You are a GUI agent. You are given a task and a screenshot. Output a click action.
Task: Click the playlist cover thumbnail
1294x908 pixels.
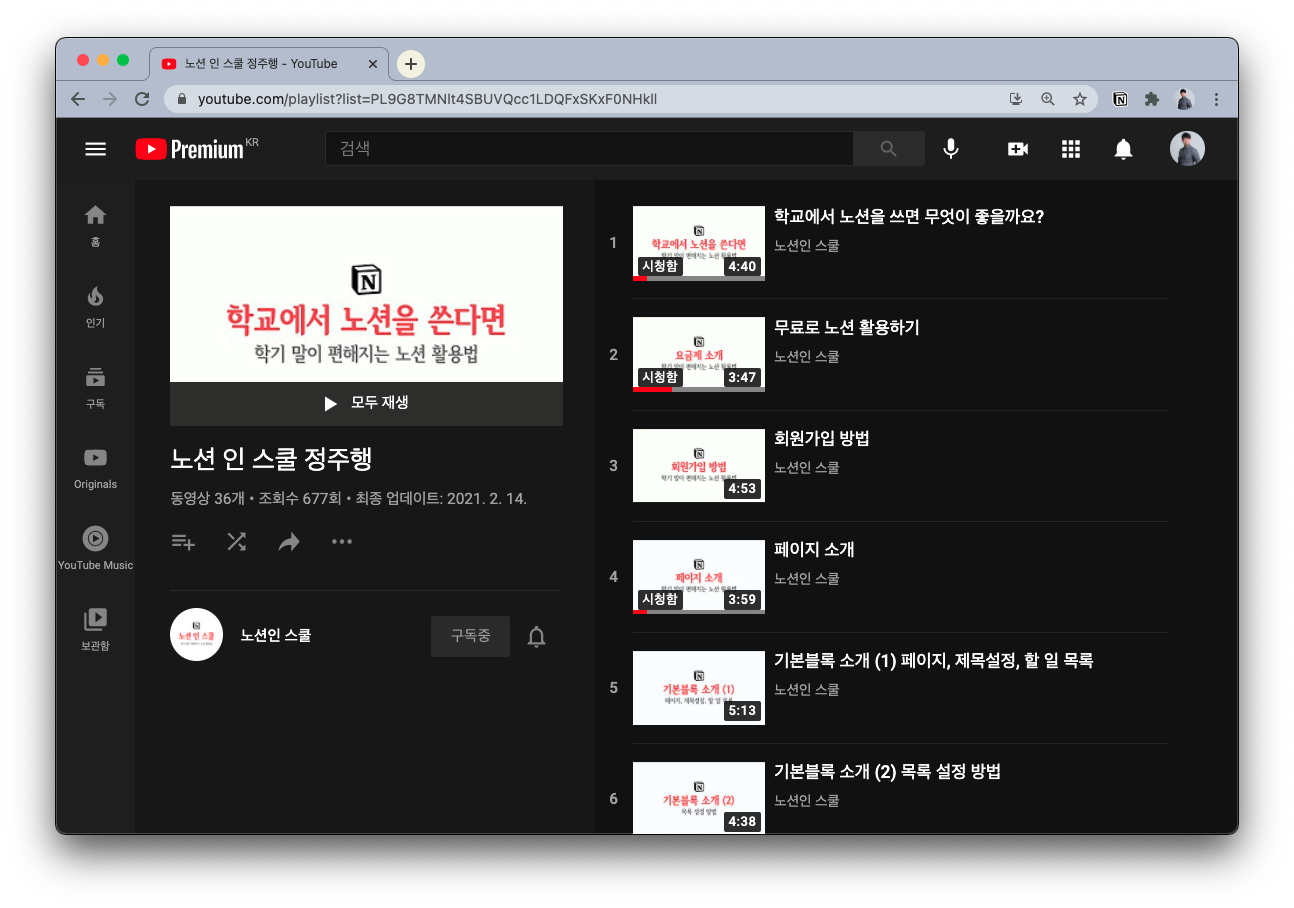366,294
